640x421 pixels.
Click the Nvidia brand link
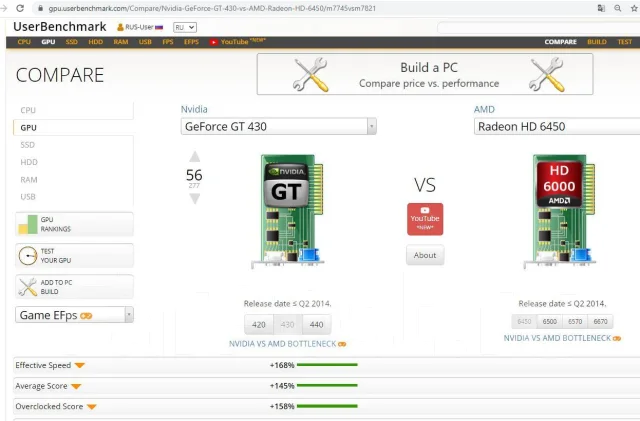[x=194, y=109]
